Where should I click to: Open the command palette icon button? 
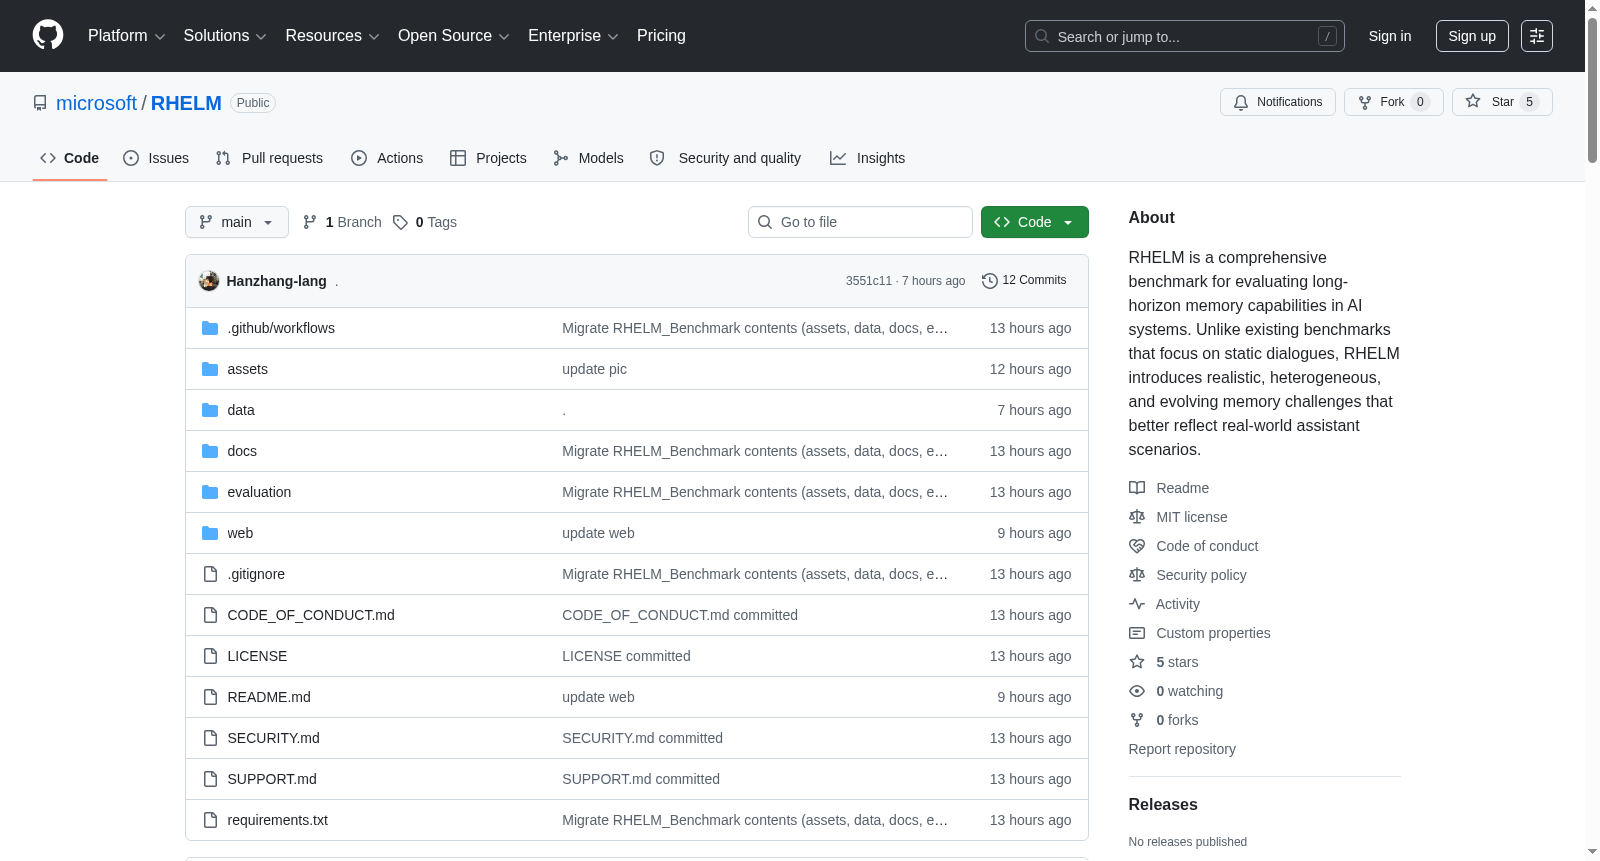pyautogui.click(x=1536, y=36)
